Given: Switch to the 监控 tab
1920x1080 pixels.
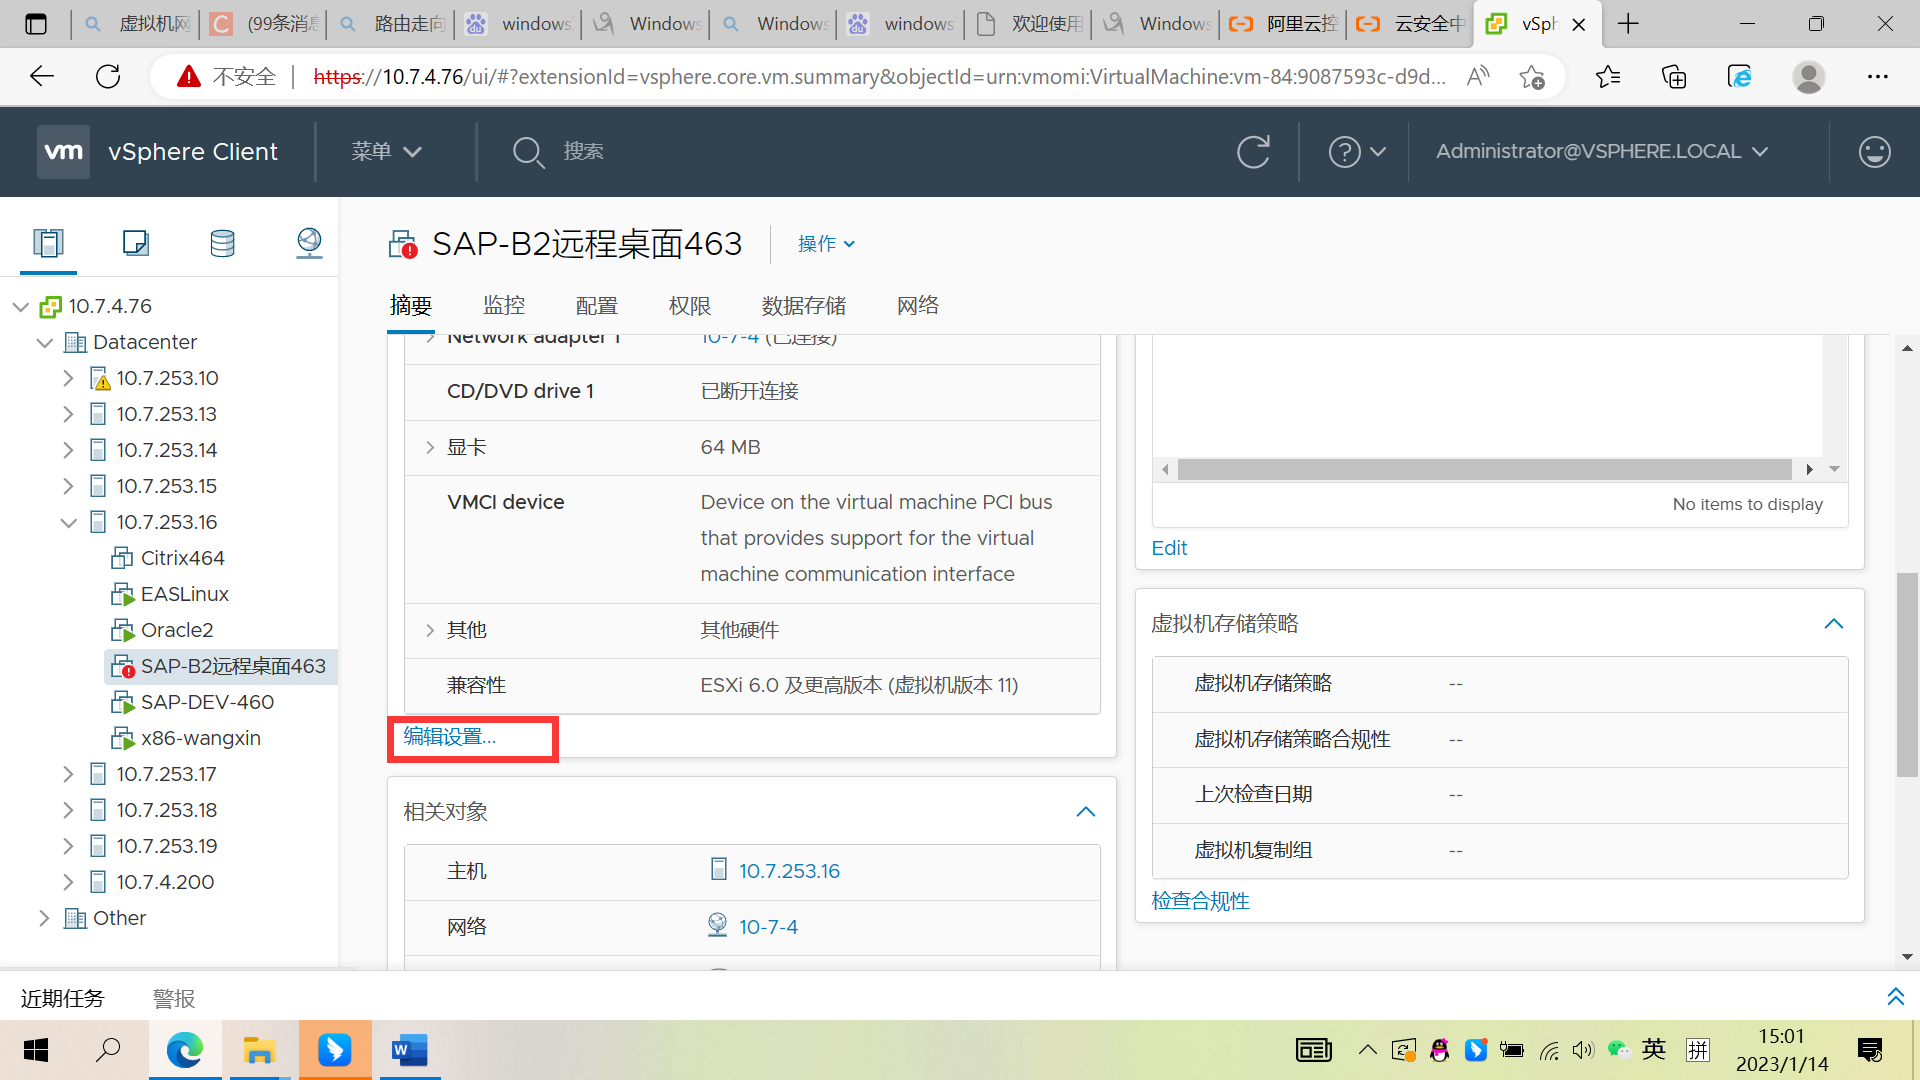Looking at the screenshot, I should [x=503, y=306].
